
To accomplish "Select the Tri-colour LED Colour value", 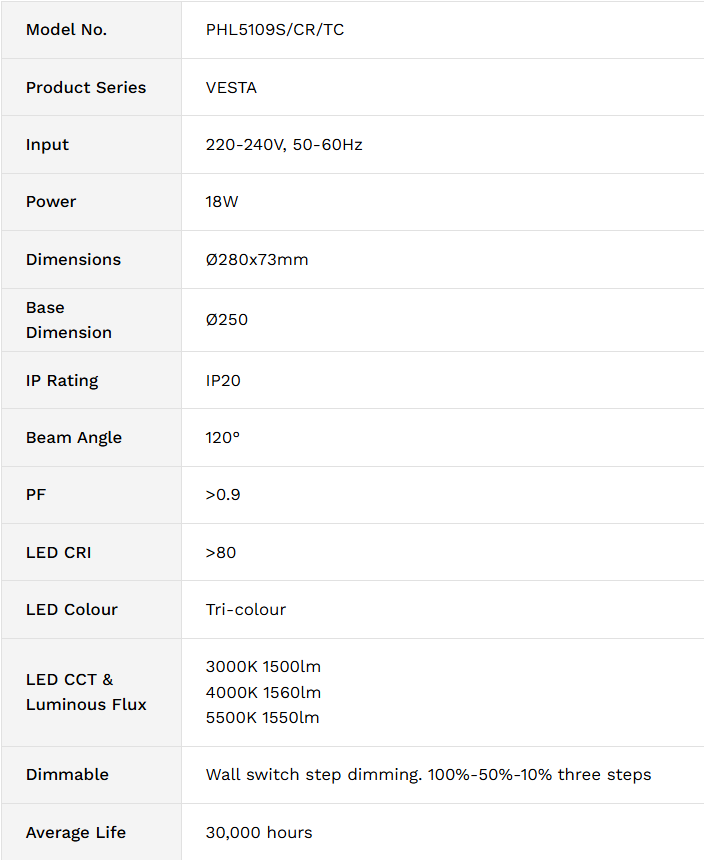I will (x=246, y=609).
